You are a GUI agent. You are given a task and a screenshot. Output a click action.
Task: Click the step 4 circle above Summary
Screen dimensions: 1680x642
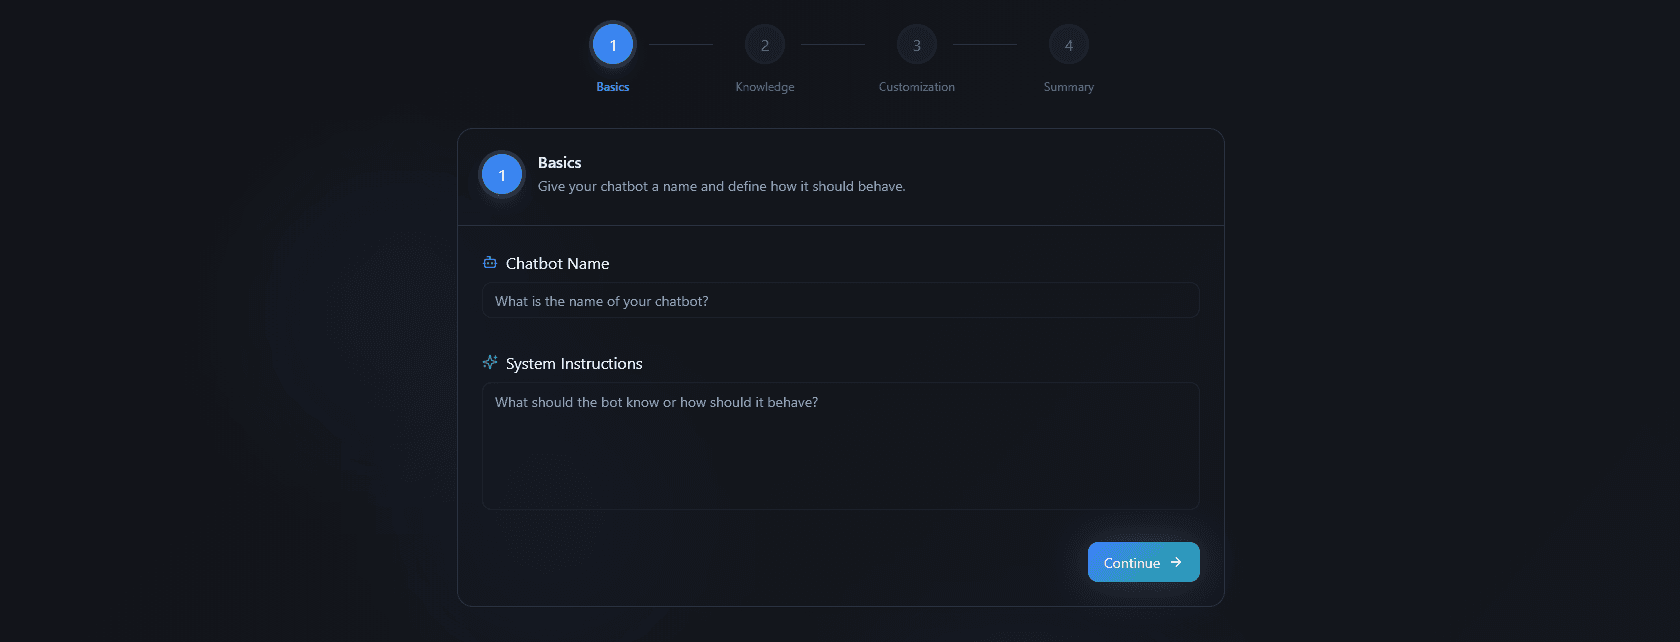1068,44
